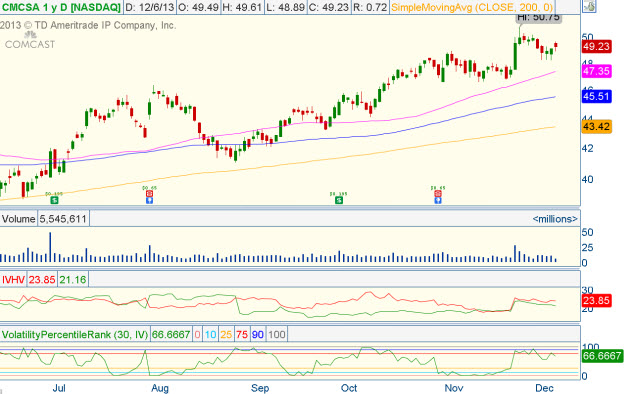Image resolution: width=625 pixels, height=394 pixels.
Task: Click the Hi: 50.75 price bubble
Action: pos(539,17)
